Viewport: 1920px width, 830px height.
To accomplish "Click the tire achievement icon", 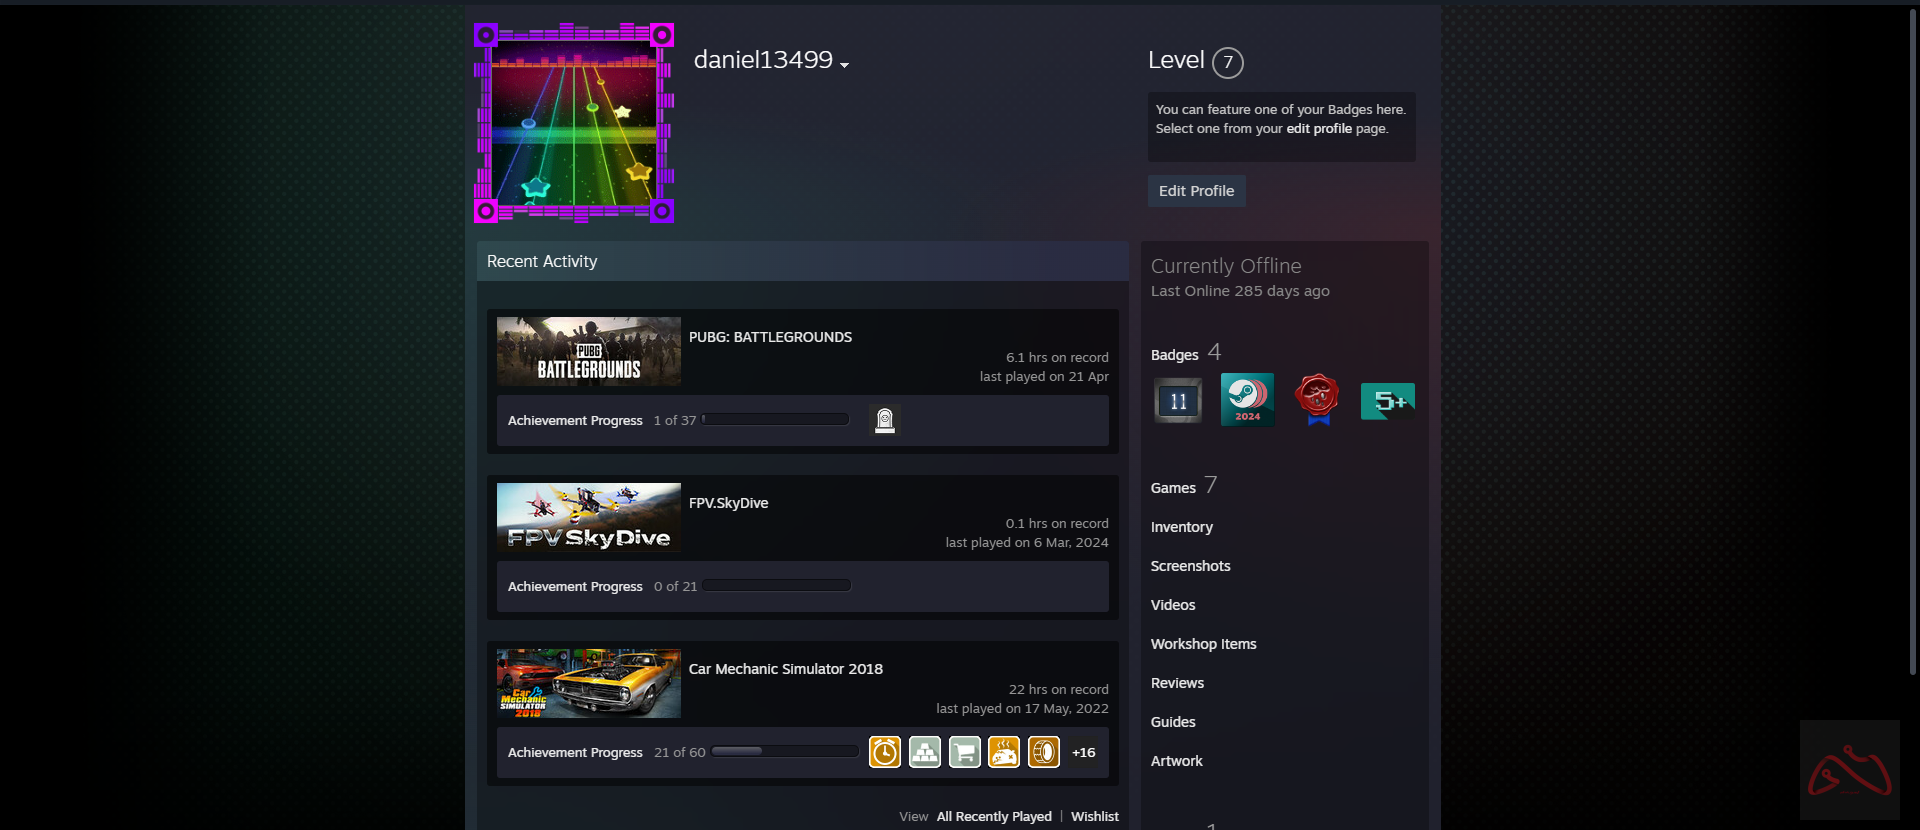I will pyautogui.click(x=1043, y=752).
